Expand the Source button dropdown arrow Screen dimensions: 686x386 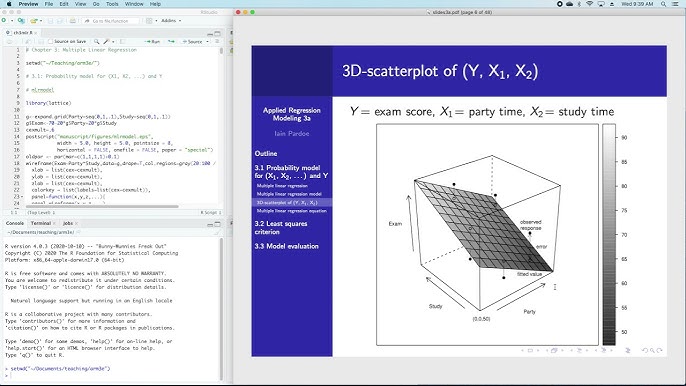(x=207, y=42)
